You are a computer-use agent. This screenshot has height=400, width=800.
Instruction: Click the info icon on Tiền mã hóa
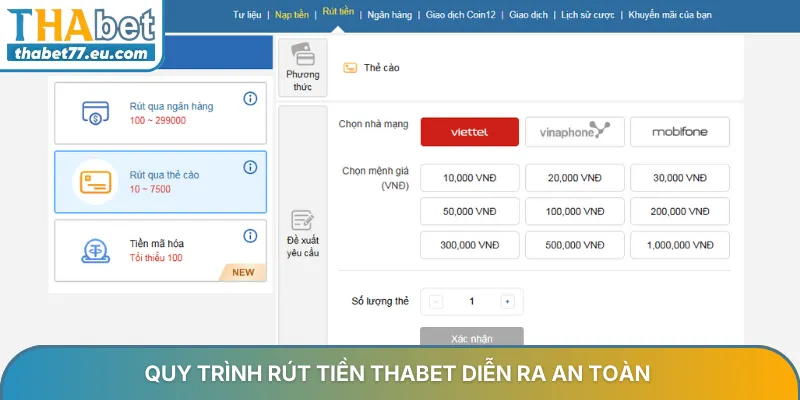click(x=250, y=235)
